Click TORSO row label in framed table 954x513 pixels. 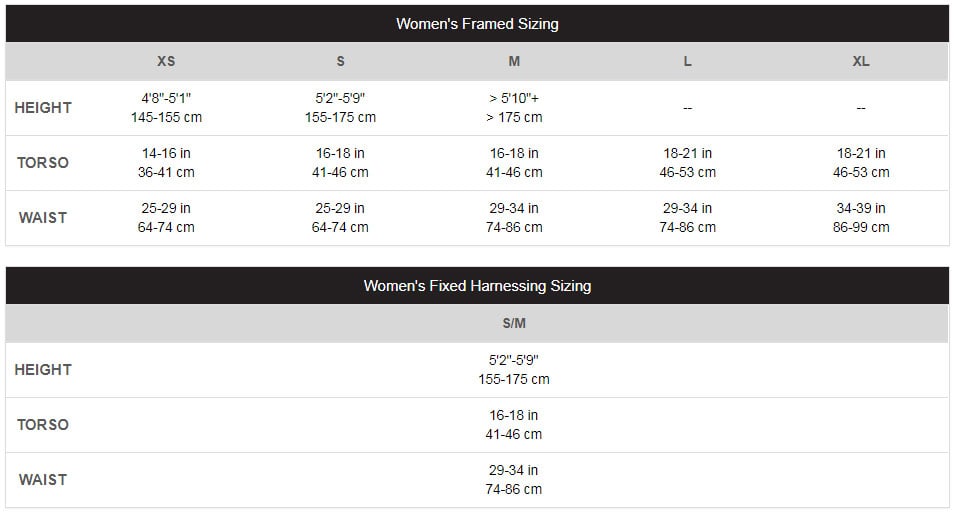(x=43, y=162)
